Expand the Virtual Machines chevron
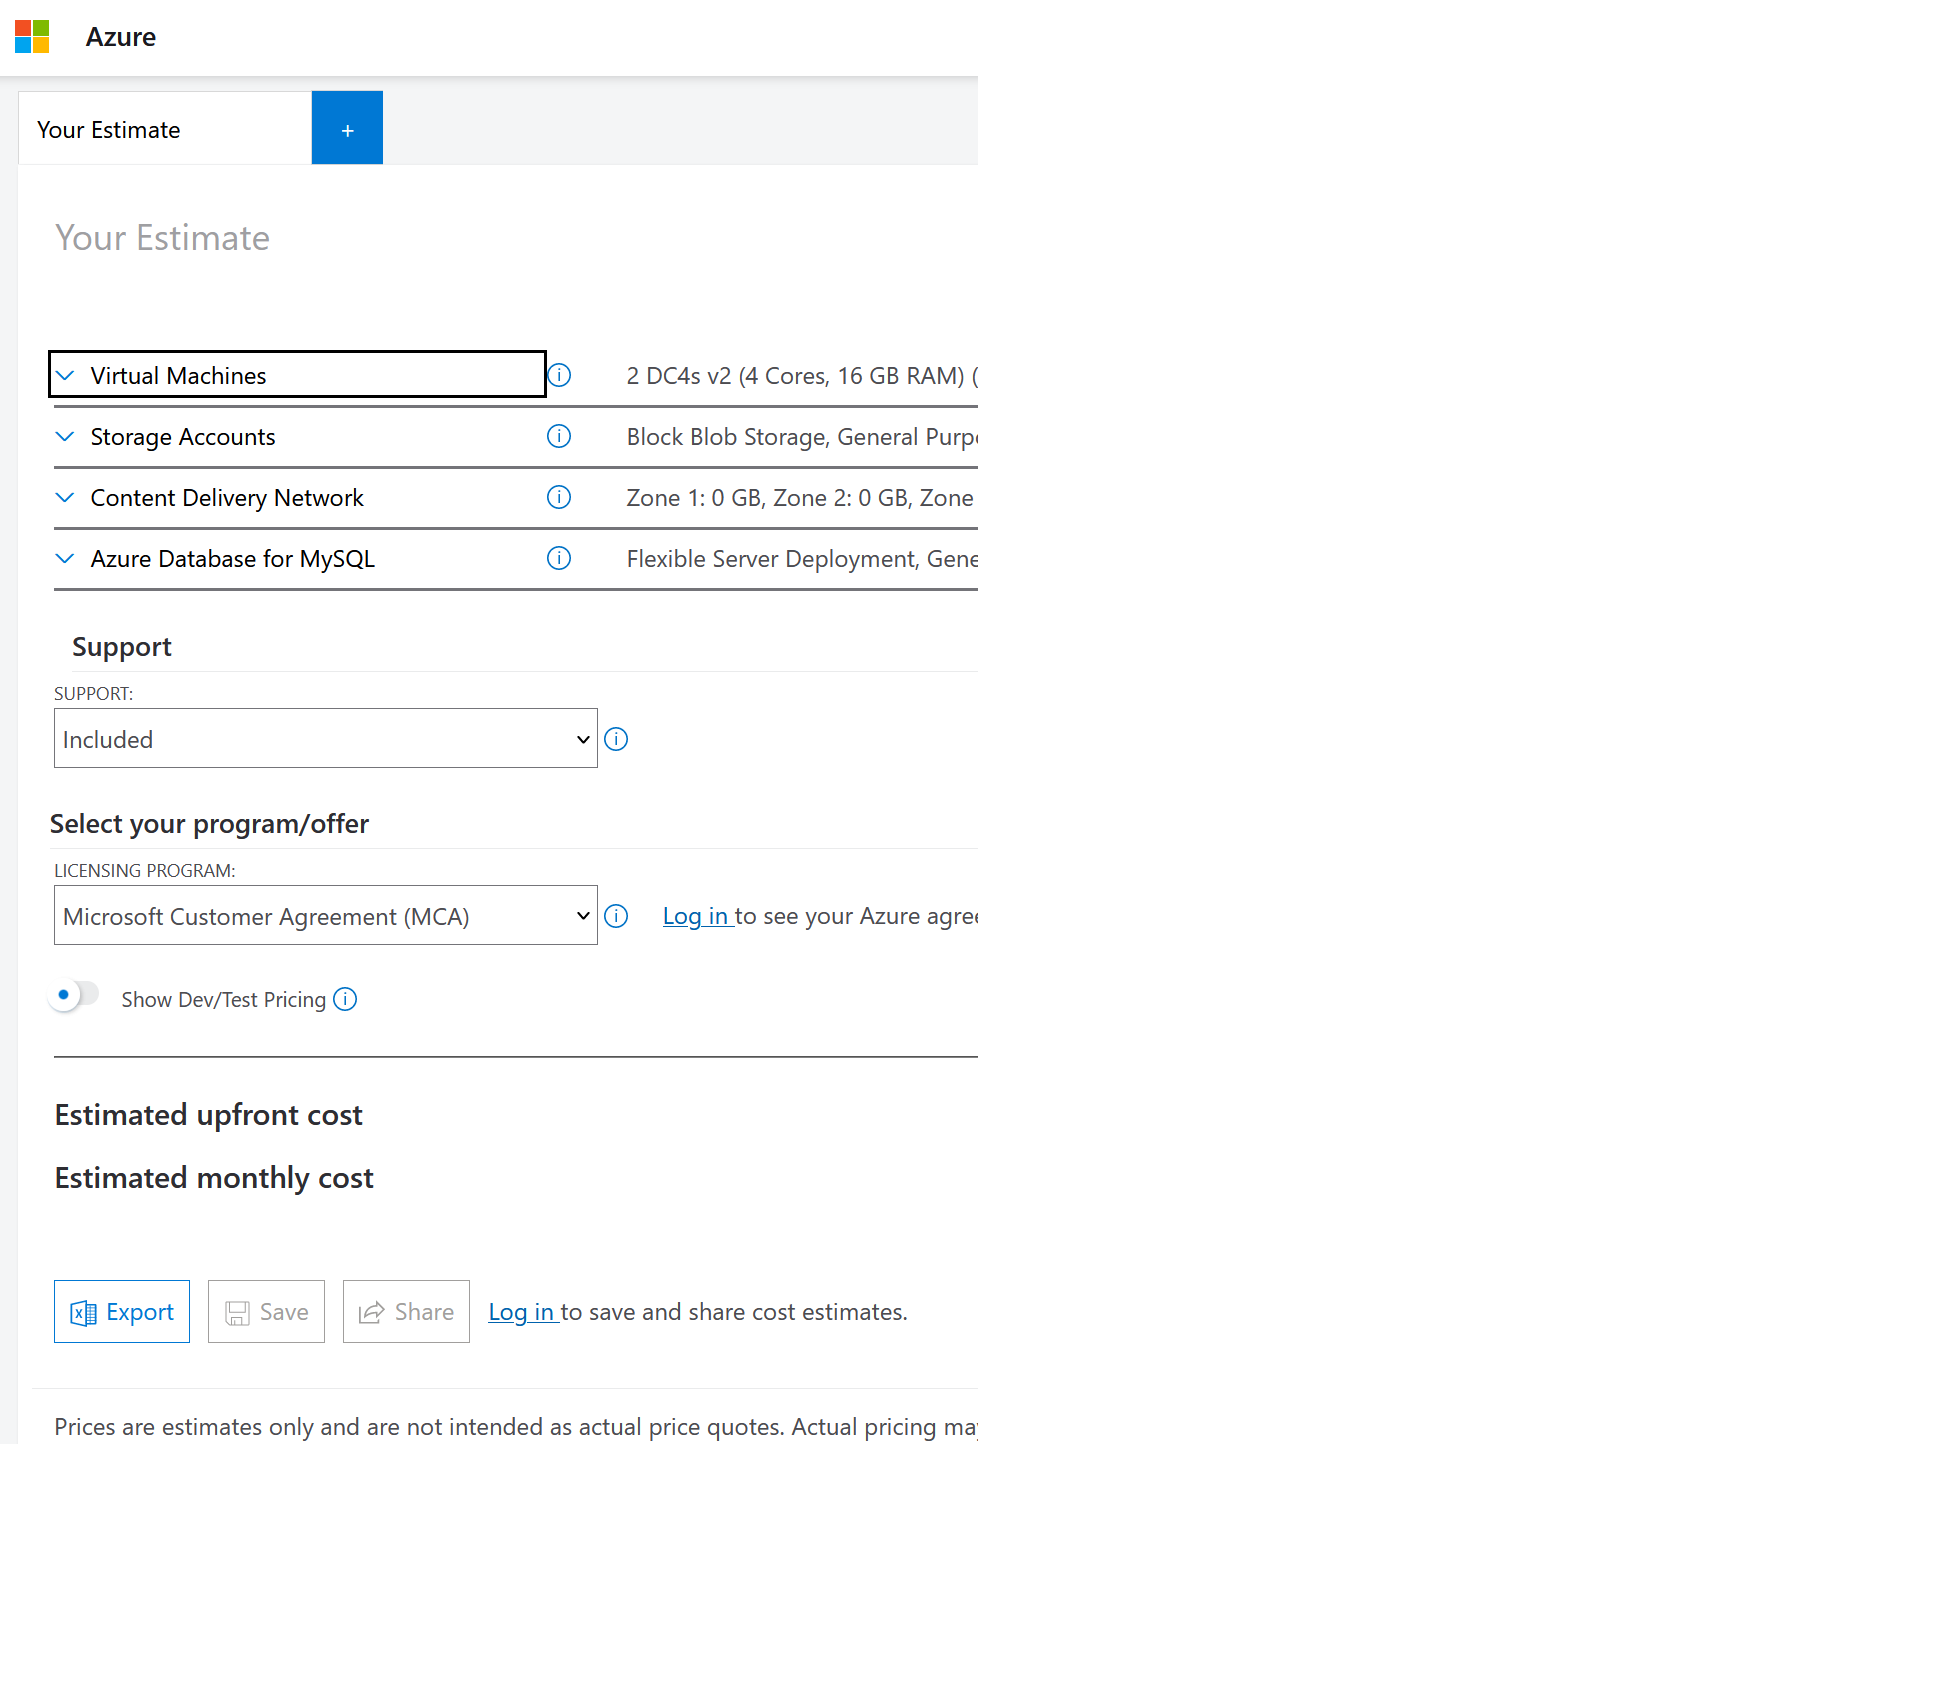Viewport: 1948px width, 1690px height. pyautogui.click(x=65, y=376)
